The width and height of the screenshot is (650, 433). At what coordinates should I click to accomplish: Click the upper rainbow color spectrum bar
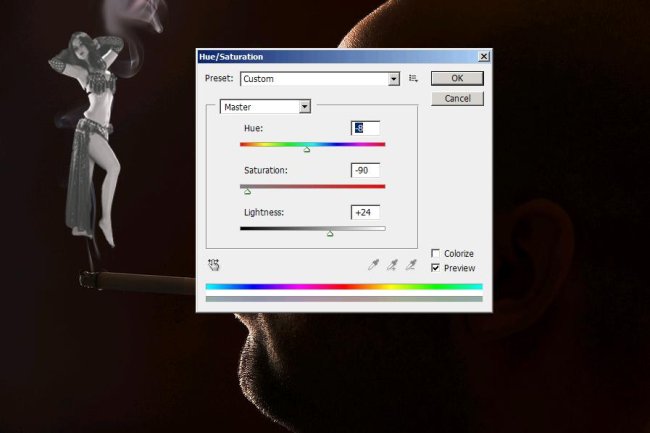(344, 286)
